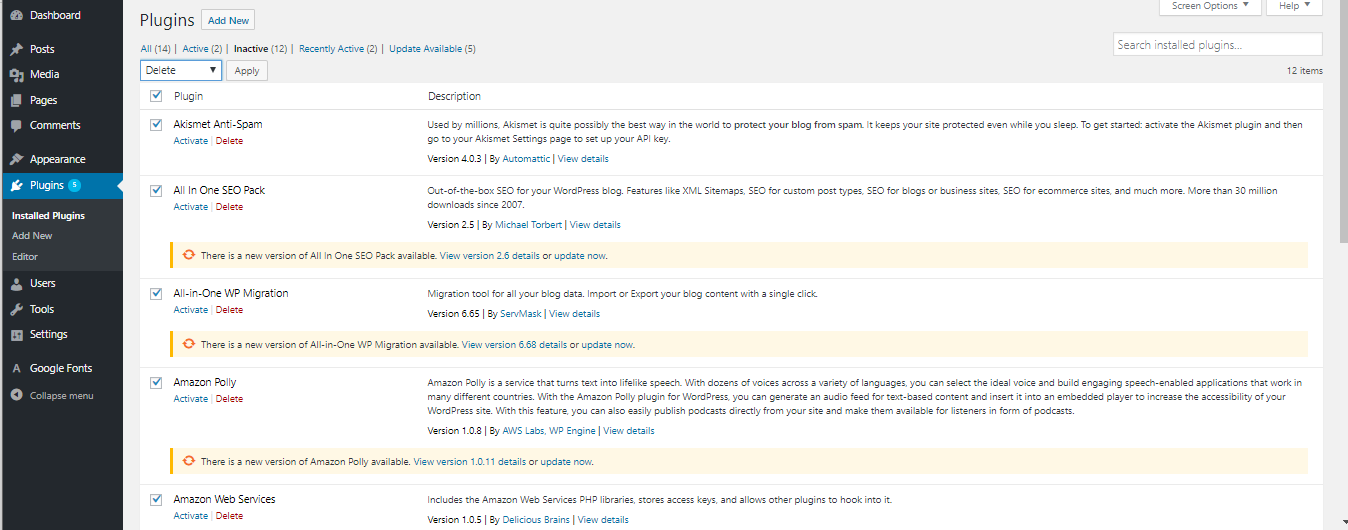Activate the All In One SEO Pack plugin
Viewport: 1348px width, 530px height.
(191, 207)
